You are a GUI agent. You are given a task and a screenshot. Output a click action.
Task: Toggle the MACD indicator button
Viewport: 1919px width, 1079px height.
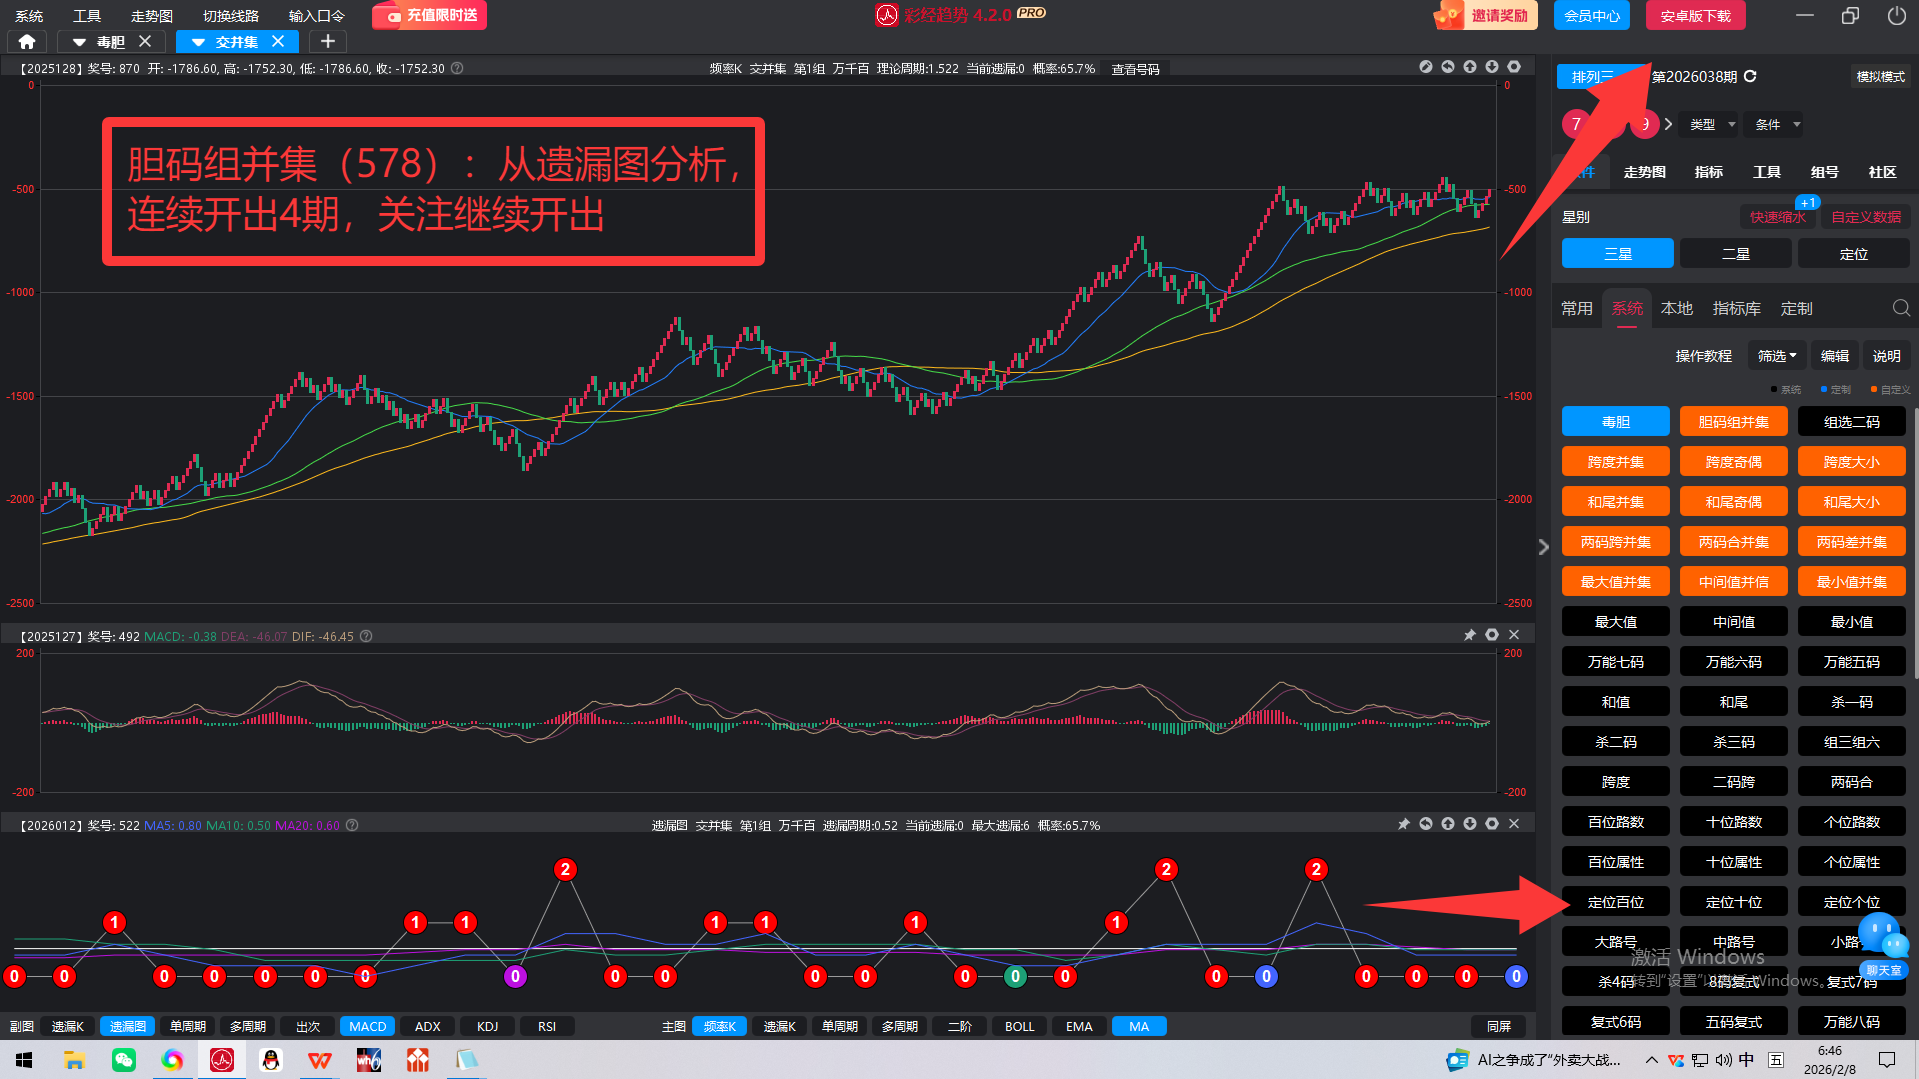pos(367,1026)
